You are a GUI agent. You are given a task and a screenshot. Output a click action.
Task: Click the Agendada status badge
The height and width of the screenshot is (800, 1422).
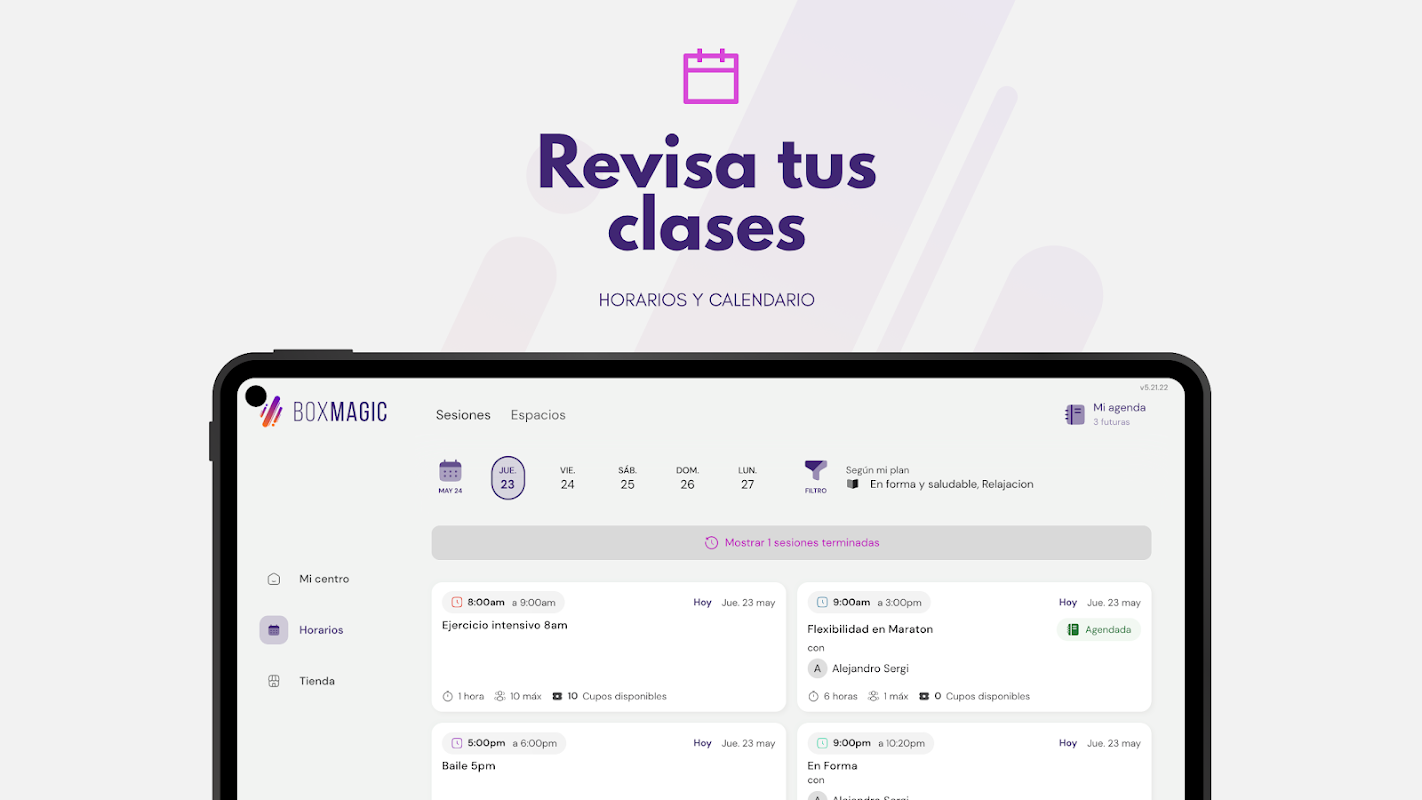pos(1098,630)
